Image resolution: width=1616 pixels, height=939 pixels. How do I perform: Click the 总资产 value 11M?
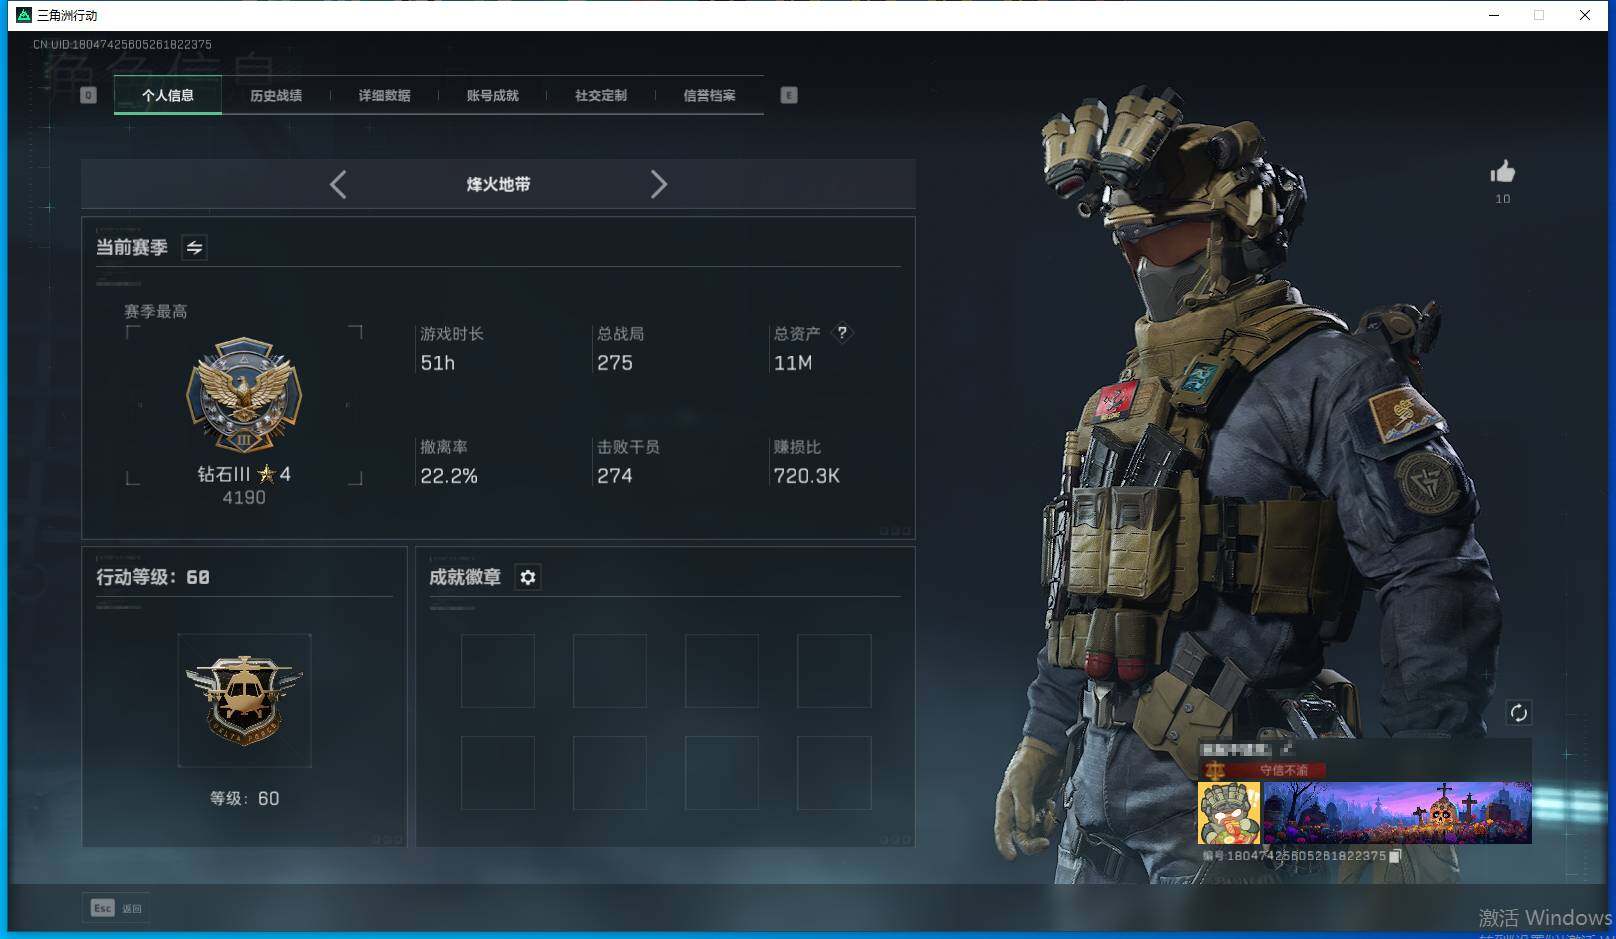click(x=793, y=363)
